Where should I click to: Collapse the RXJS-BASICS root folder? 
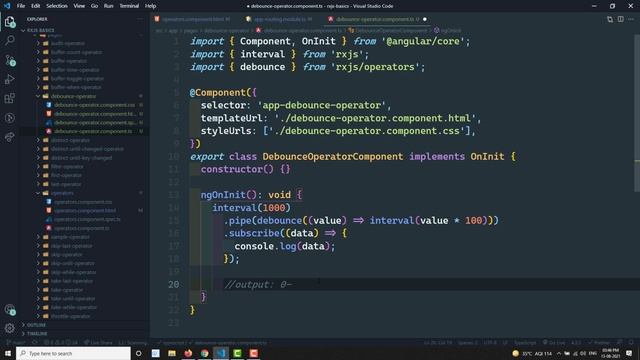[40, 31]
